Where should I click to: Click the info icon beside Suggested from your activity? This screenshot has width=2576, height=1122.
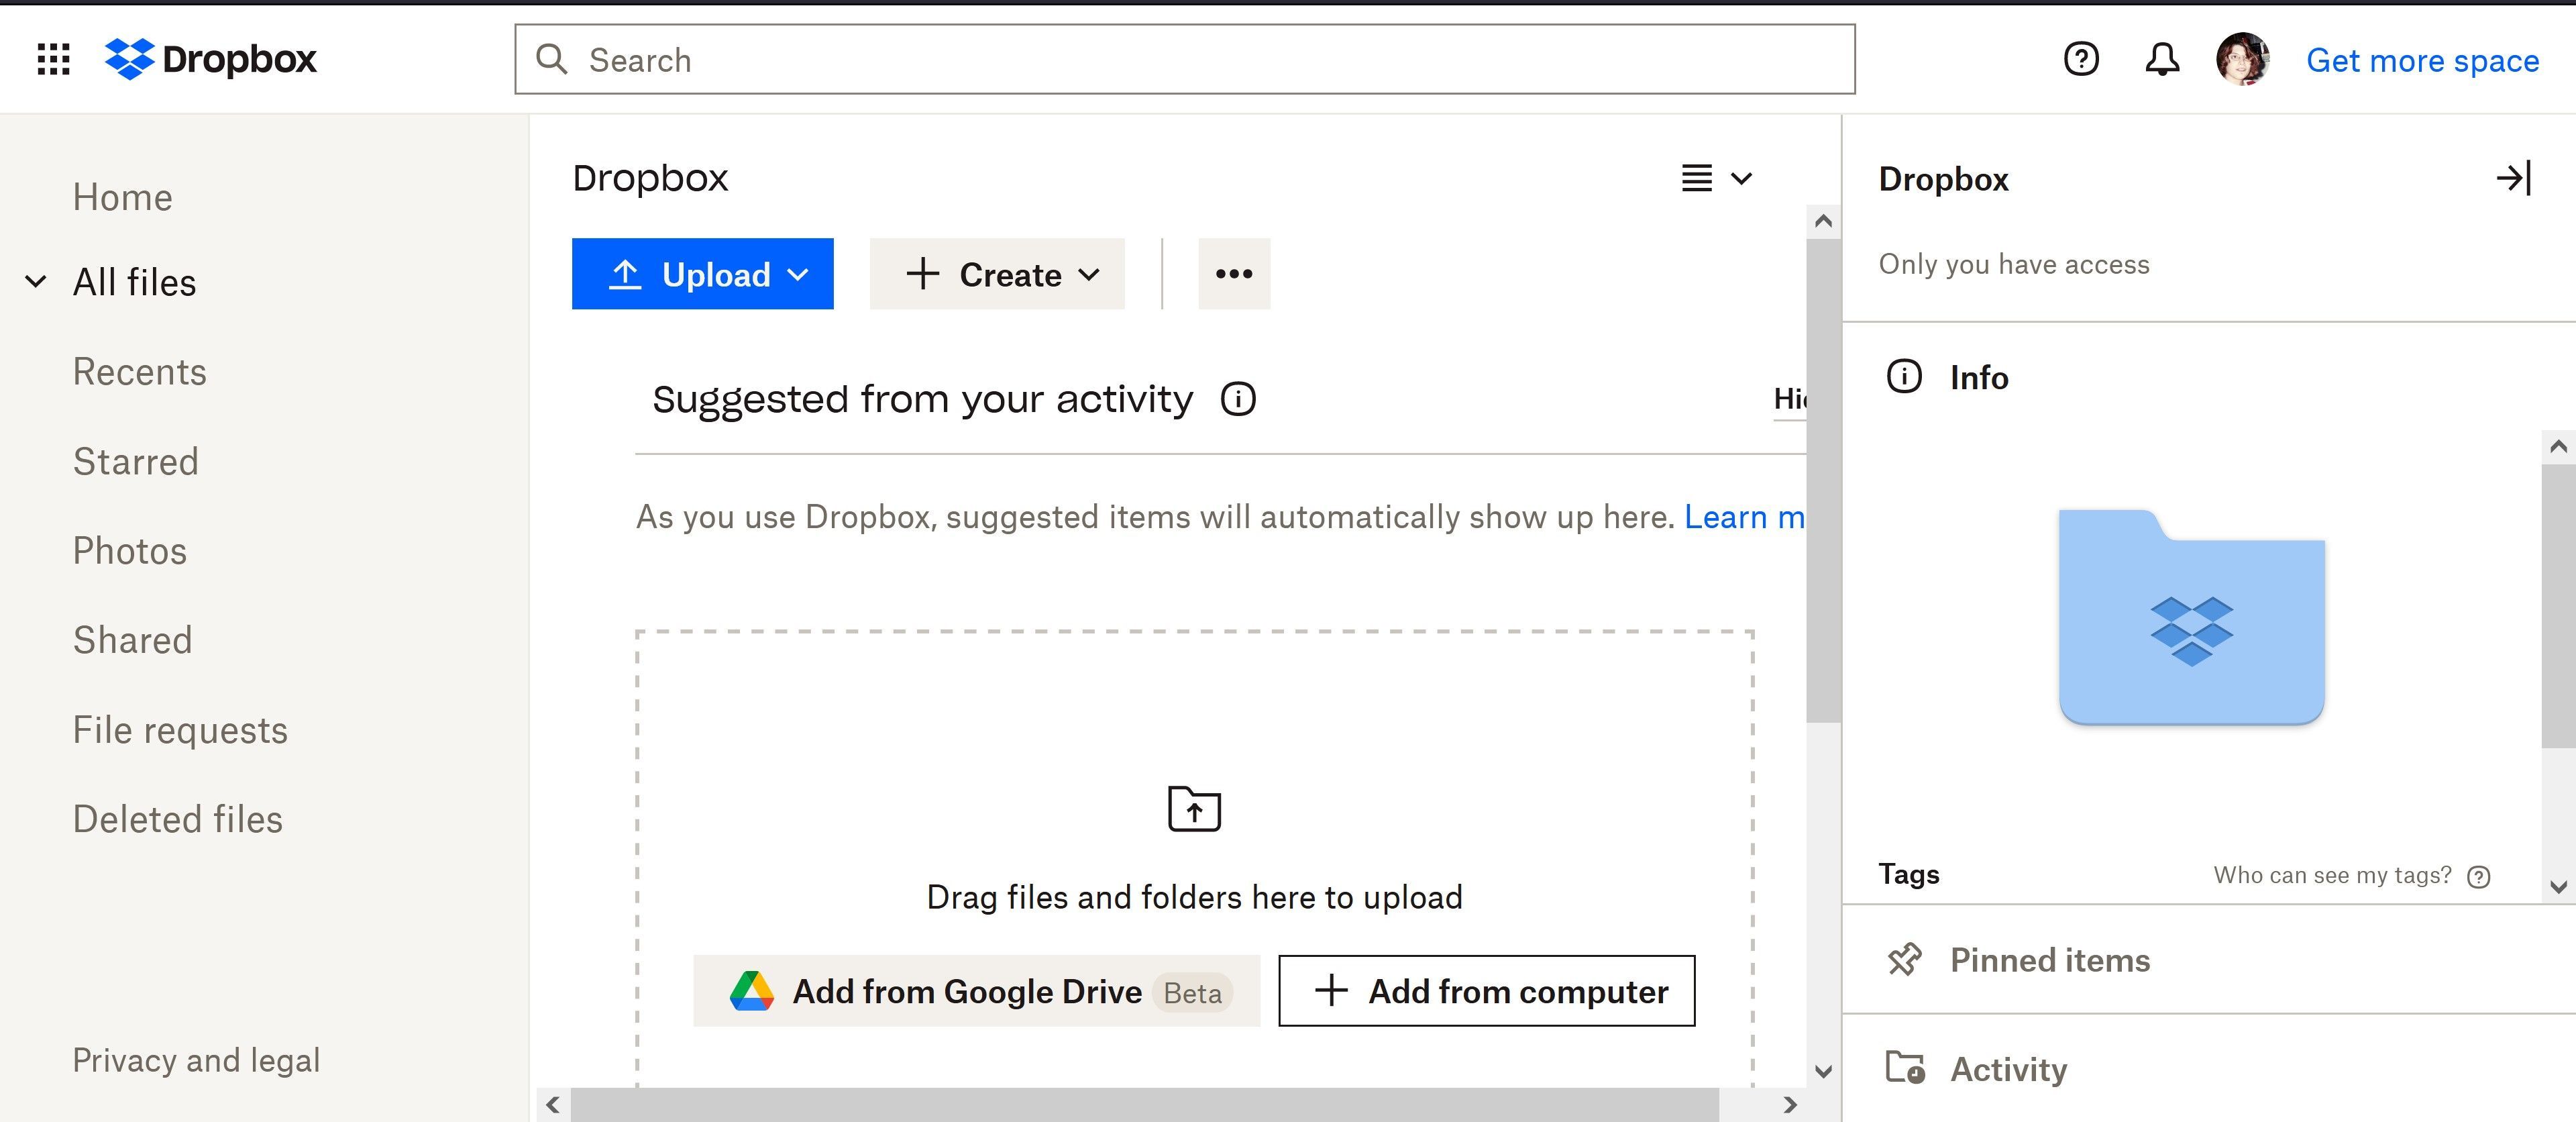1238,399
